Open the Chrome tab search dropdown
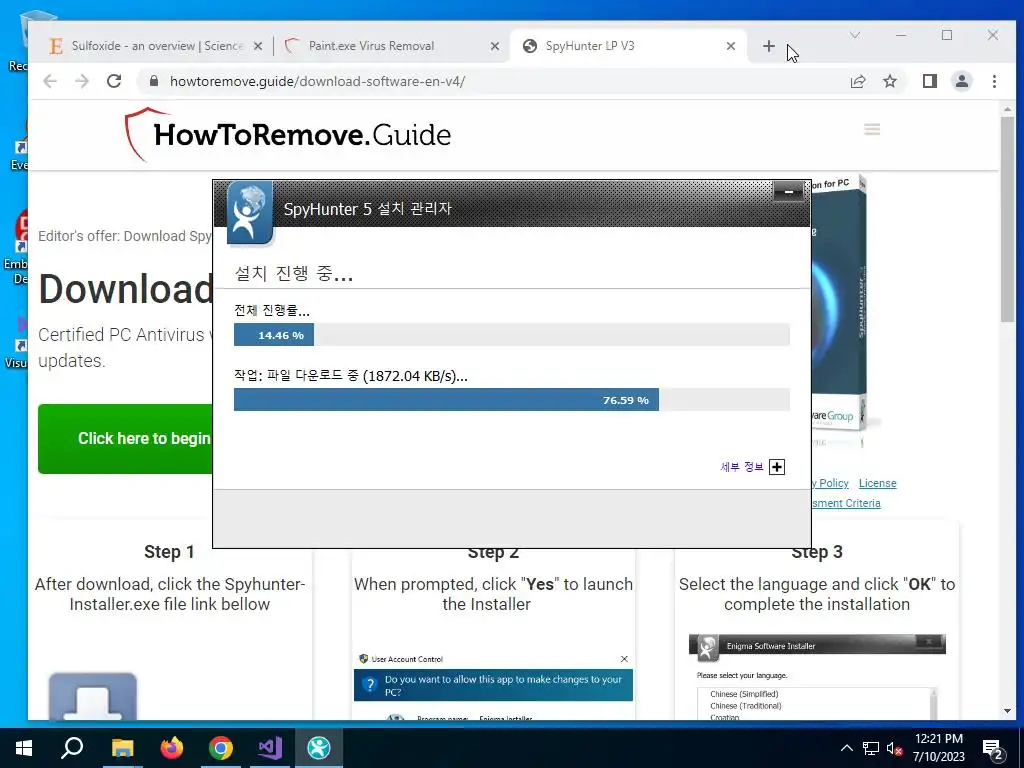This screenshot has width=1024, height=768. point(855,35)
